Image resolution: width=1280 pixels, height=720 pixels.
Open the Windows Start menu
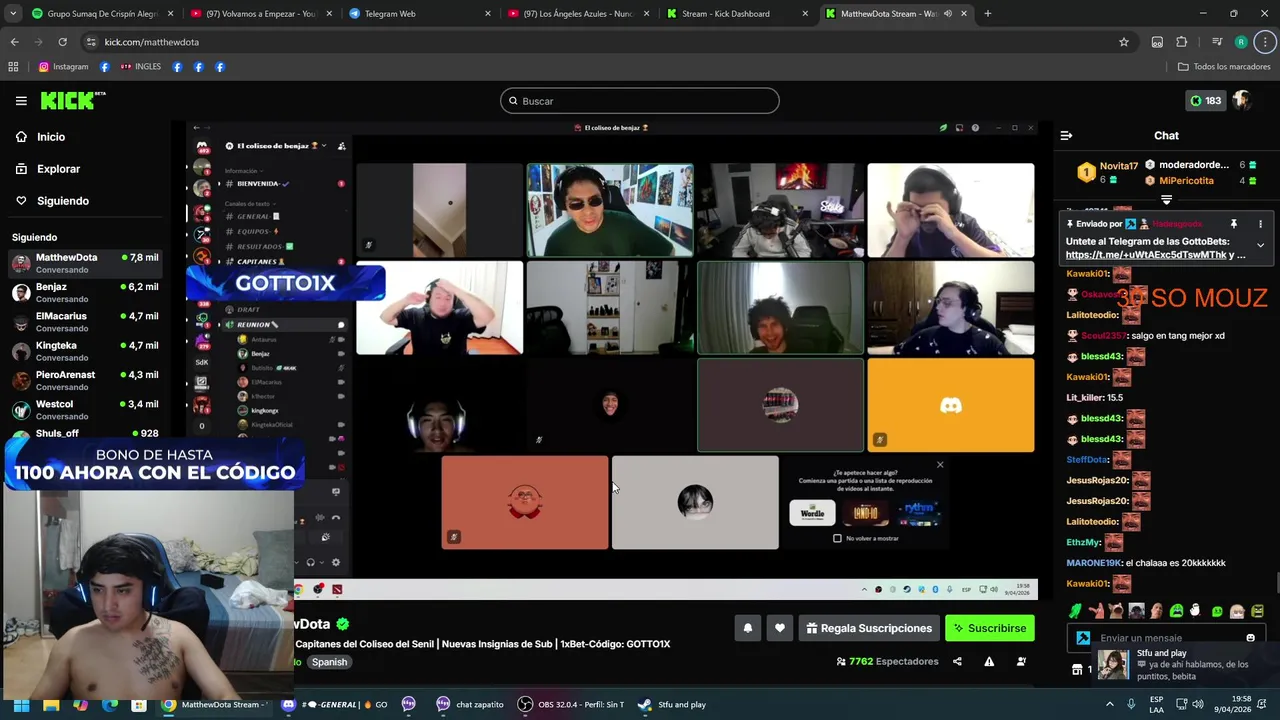[x=21, y=704]
